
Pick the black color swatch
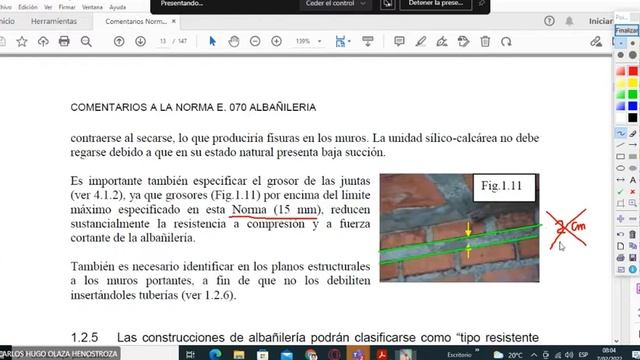(x=633, y=118)
